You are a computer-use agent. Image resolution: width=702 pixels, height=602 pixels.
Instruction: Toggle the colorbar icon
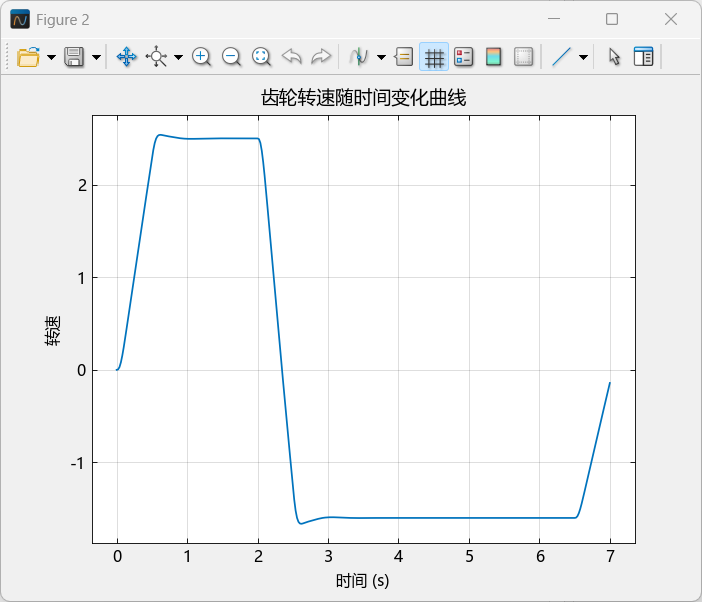(x=493, y=57)
